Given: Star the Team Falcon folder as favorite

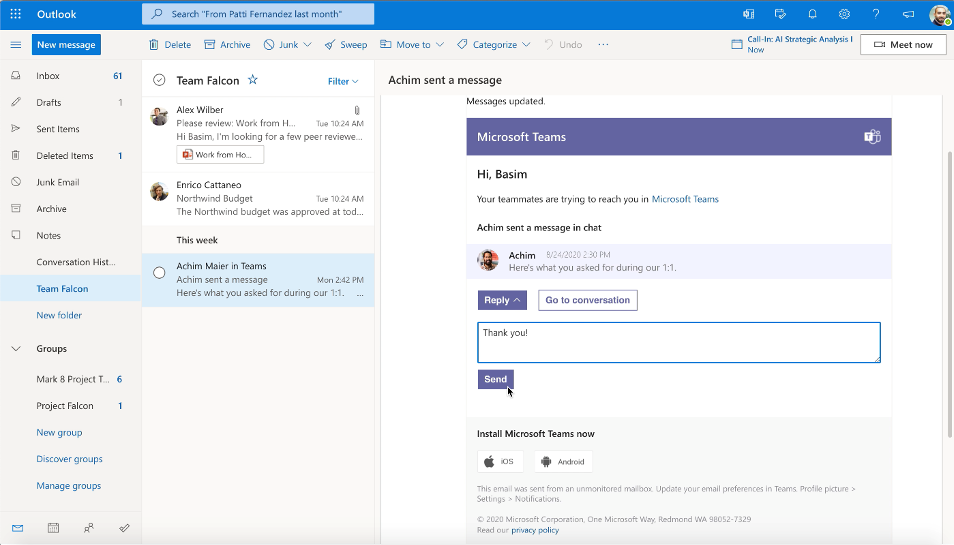Looking at the screenshot, I should tap(252, 80).
